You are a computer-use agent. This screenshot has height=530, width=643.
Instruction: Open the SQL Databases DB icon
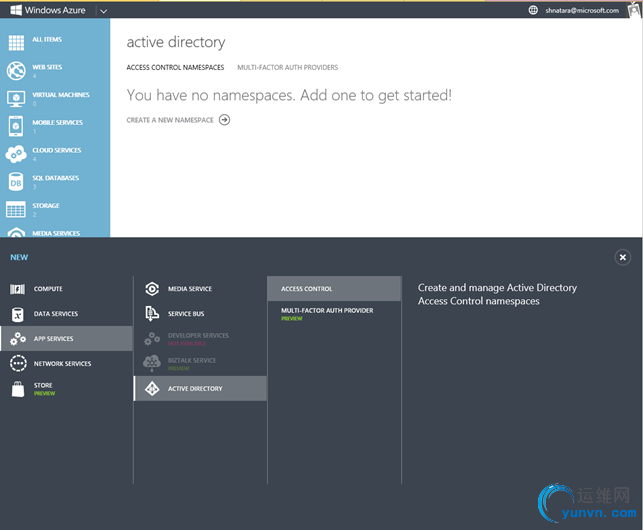(x=16, y=182)
